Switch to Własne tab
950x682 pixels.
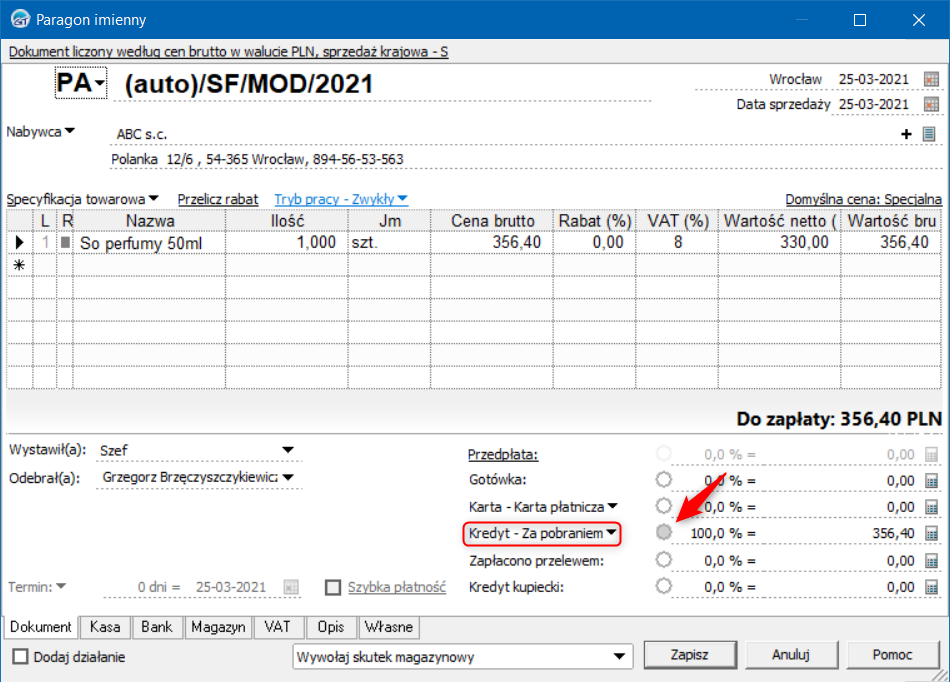[388, 627]
